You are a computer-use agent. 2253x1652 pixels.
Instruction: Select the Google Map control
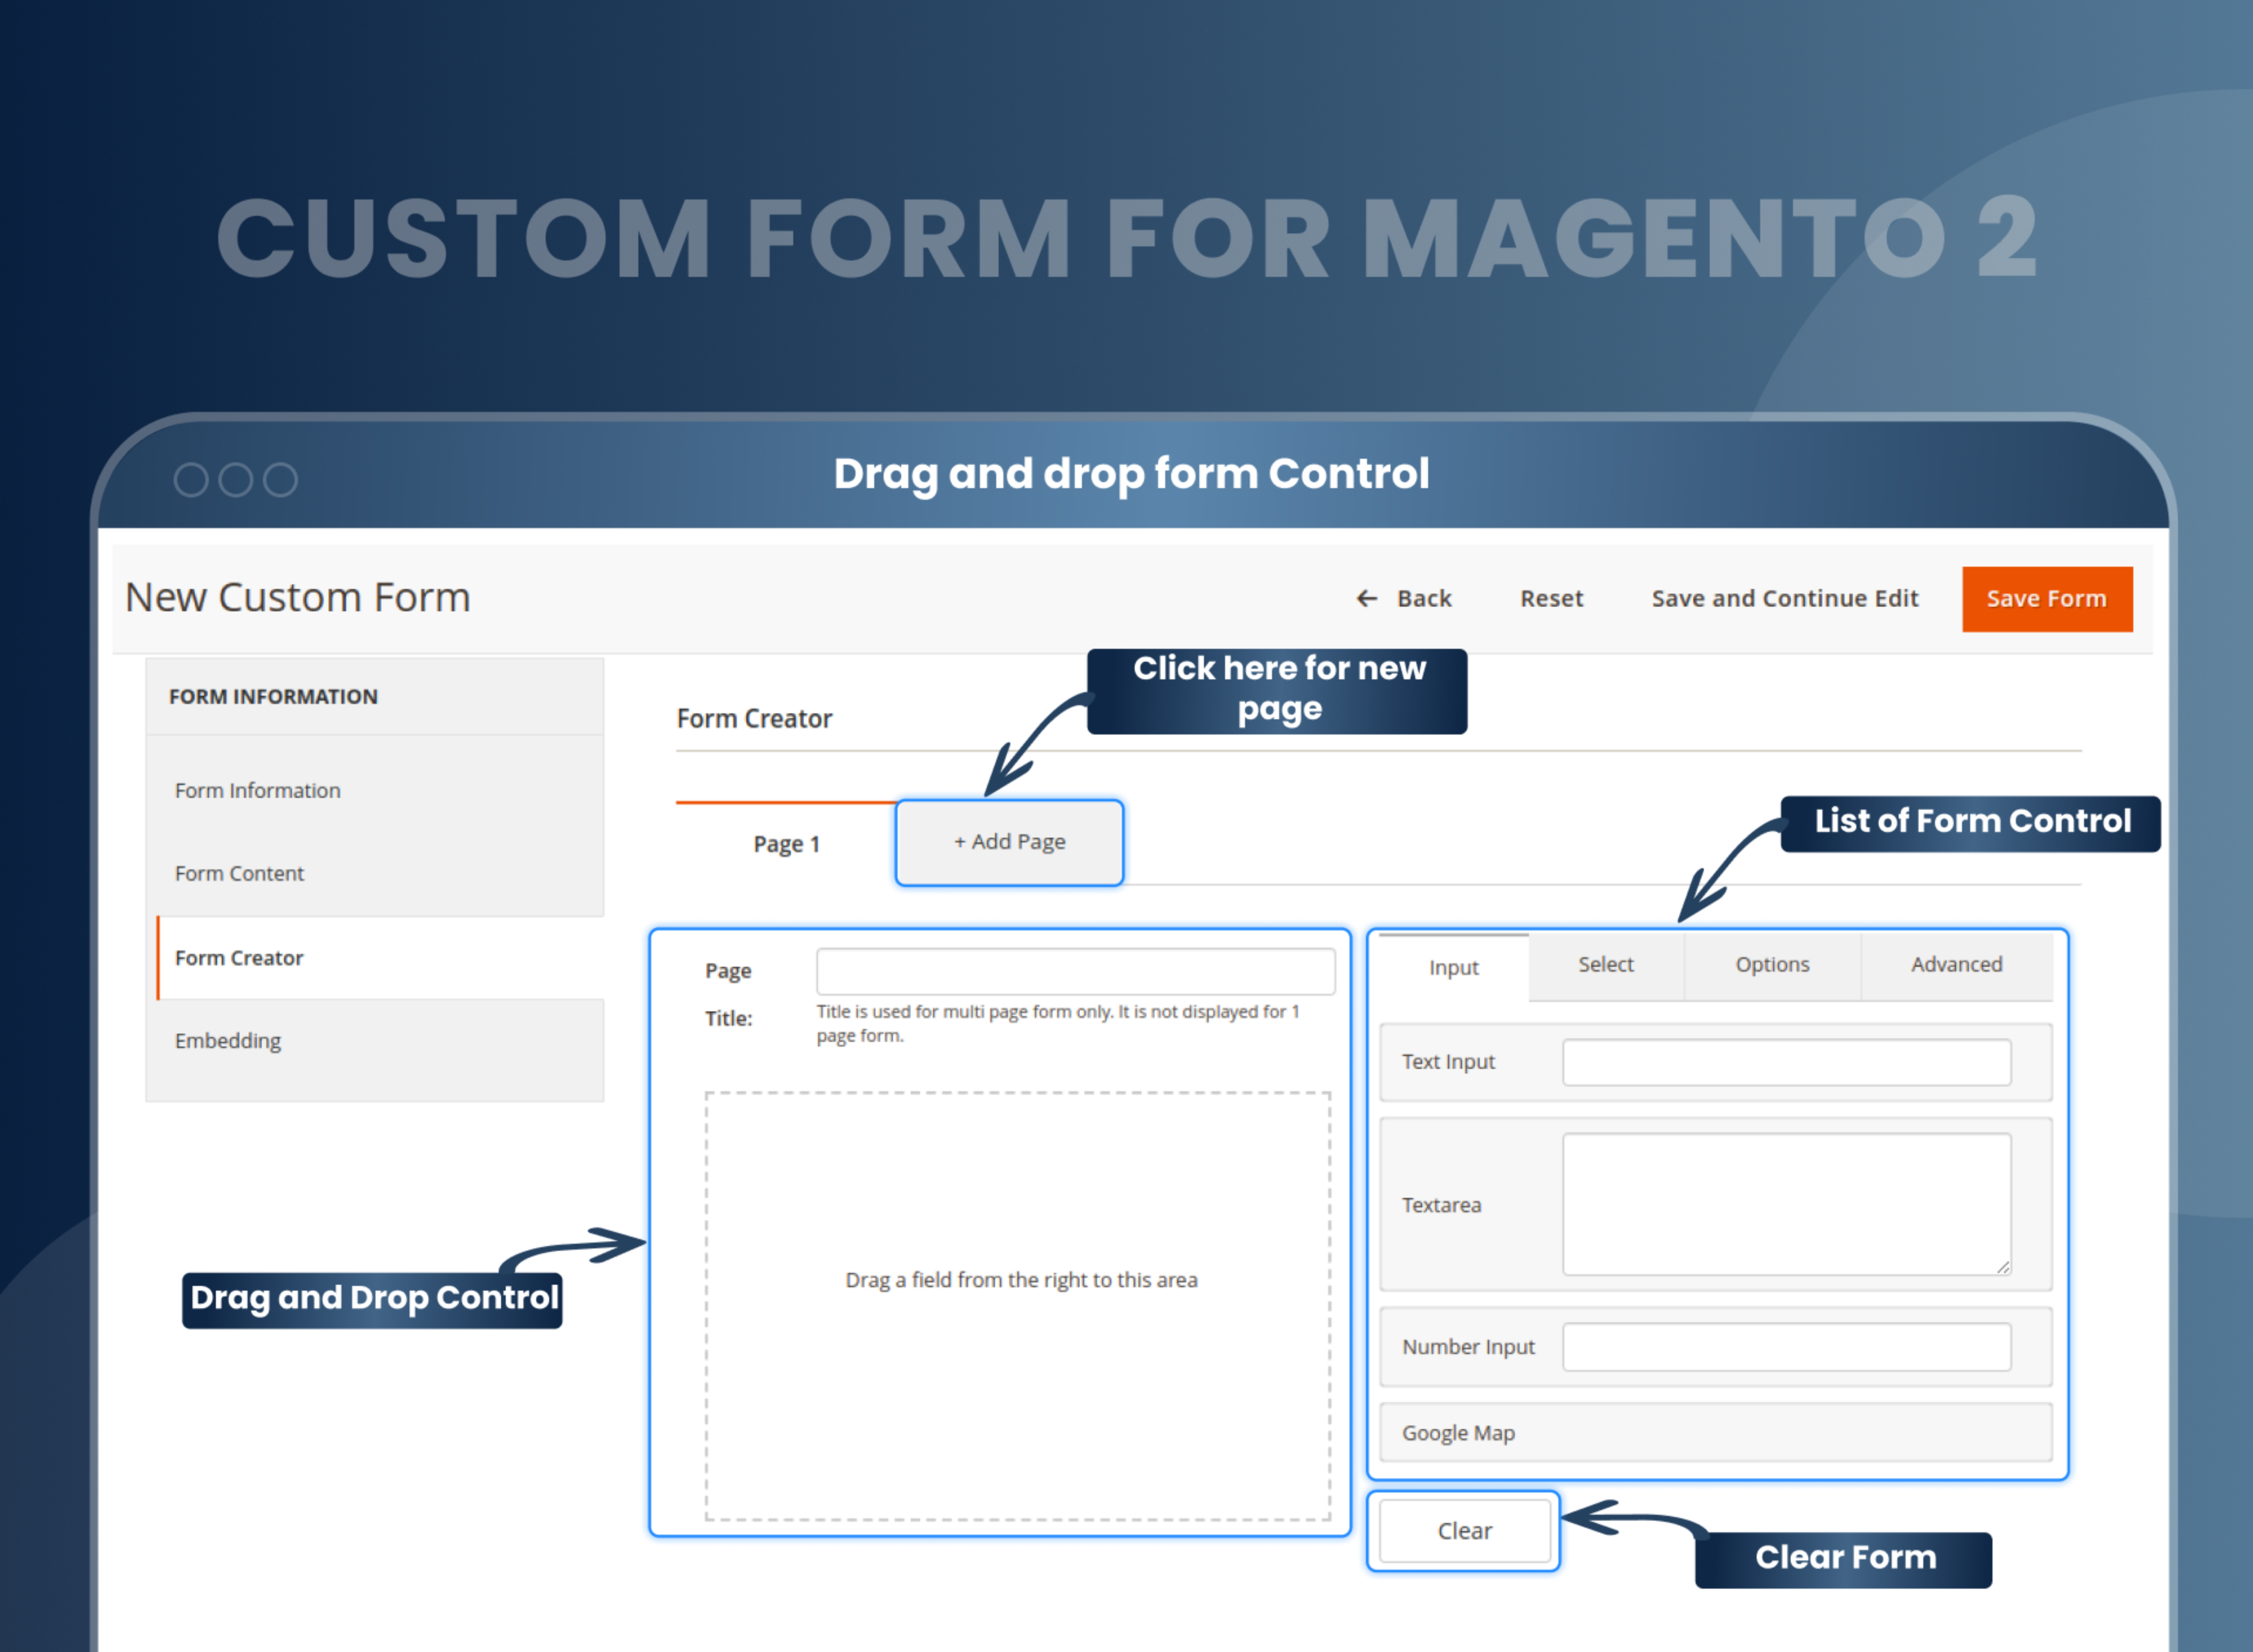tap(1715, 1432)
